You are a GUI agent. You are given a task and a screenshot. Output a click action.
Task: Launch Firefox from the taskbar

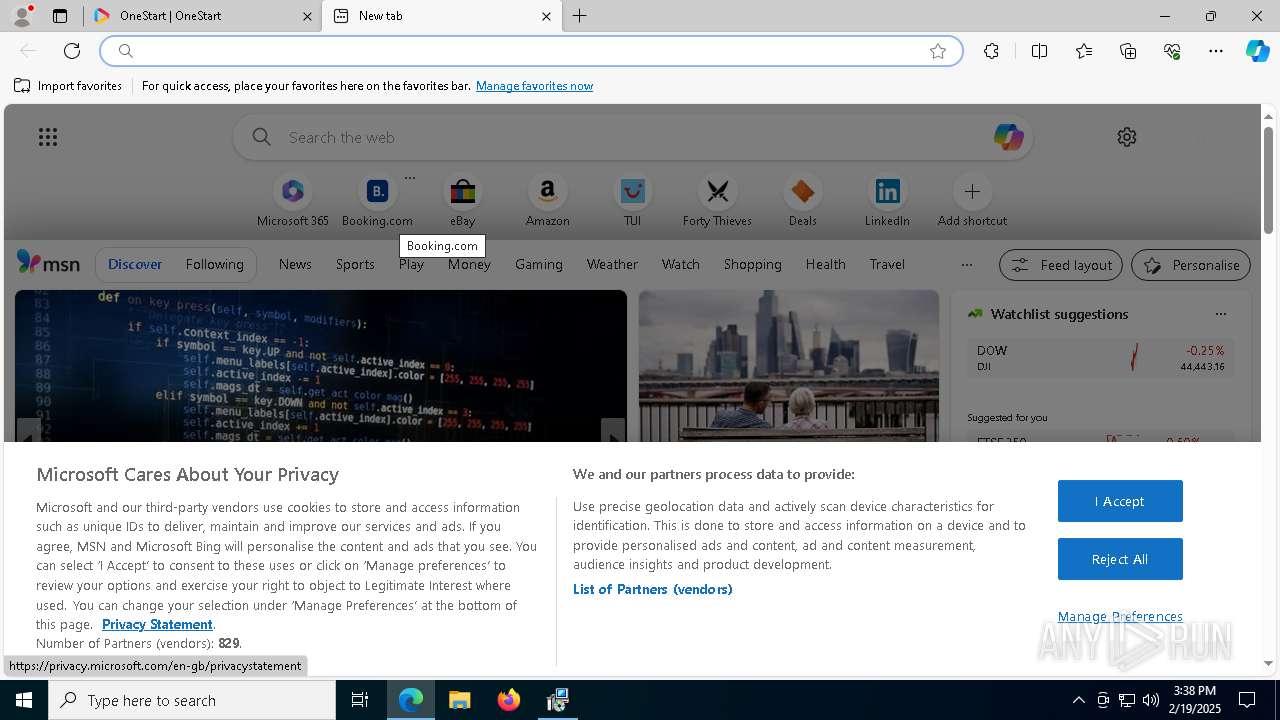click(x=509, y=700)
